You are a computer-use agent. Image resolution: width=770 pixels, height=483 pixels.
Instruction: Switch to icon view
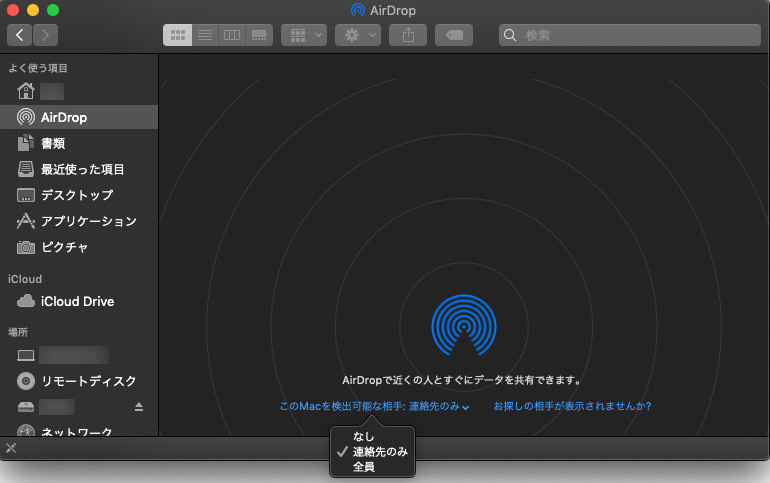click(x=177, y=35)
